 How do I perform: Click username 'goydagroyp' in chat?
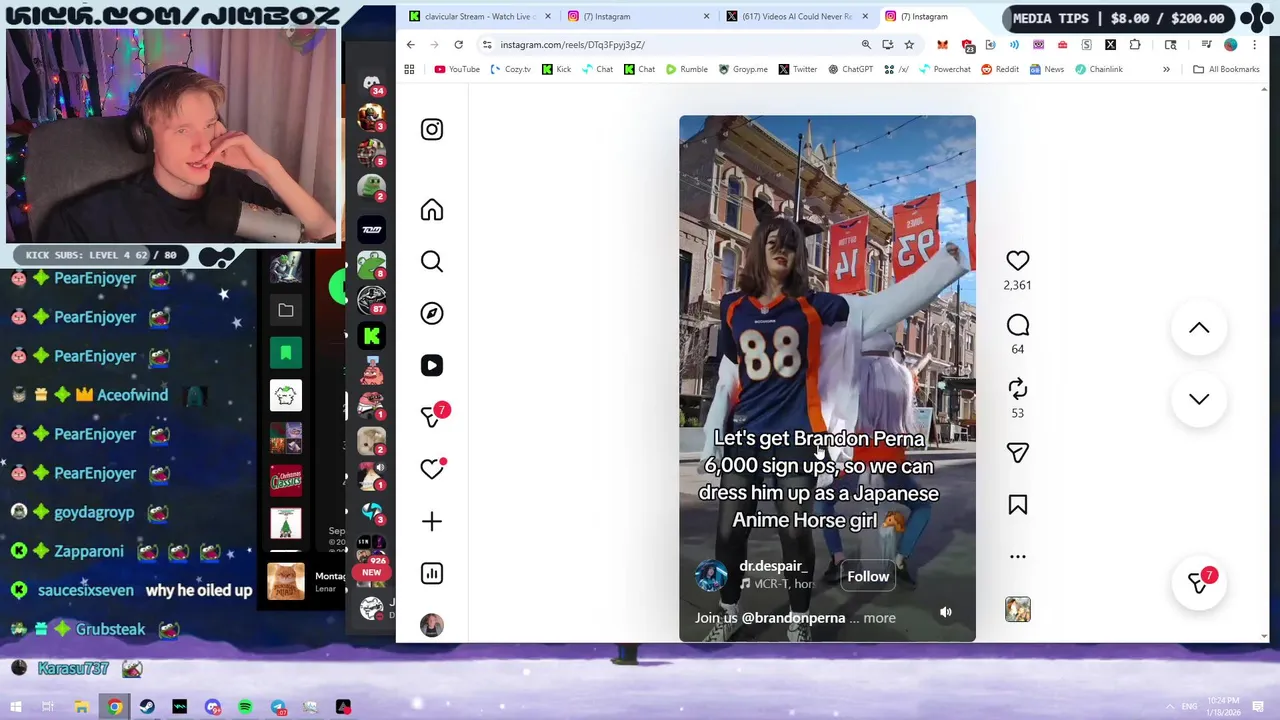pyautogui.click(x=94, y=512)
